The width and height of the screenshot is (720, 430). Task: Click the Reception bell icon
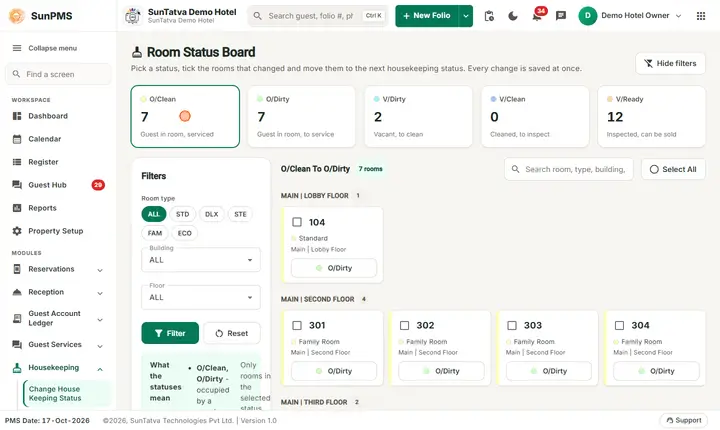pos(17,292)
